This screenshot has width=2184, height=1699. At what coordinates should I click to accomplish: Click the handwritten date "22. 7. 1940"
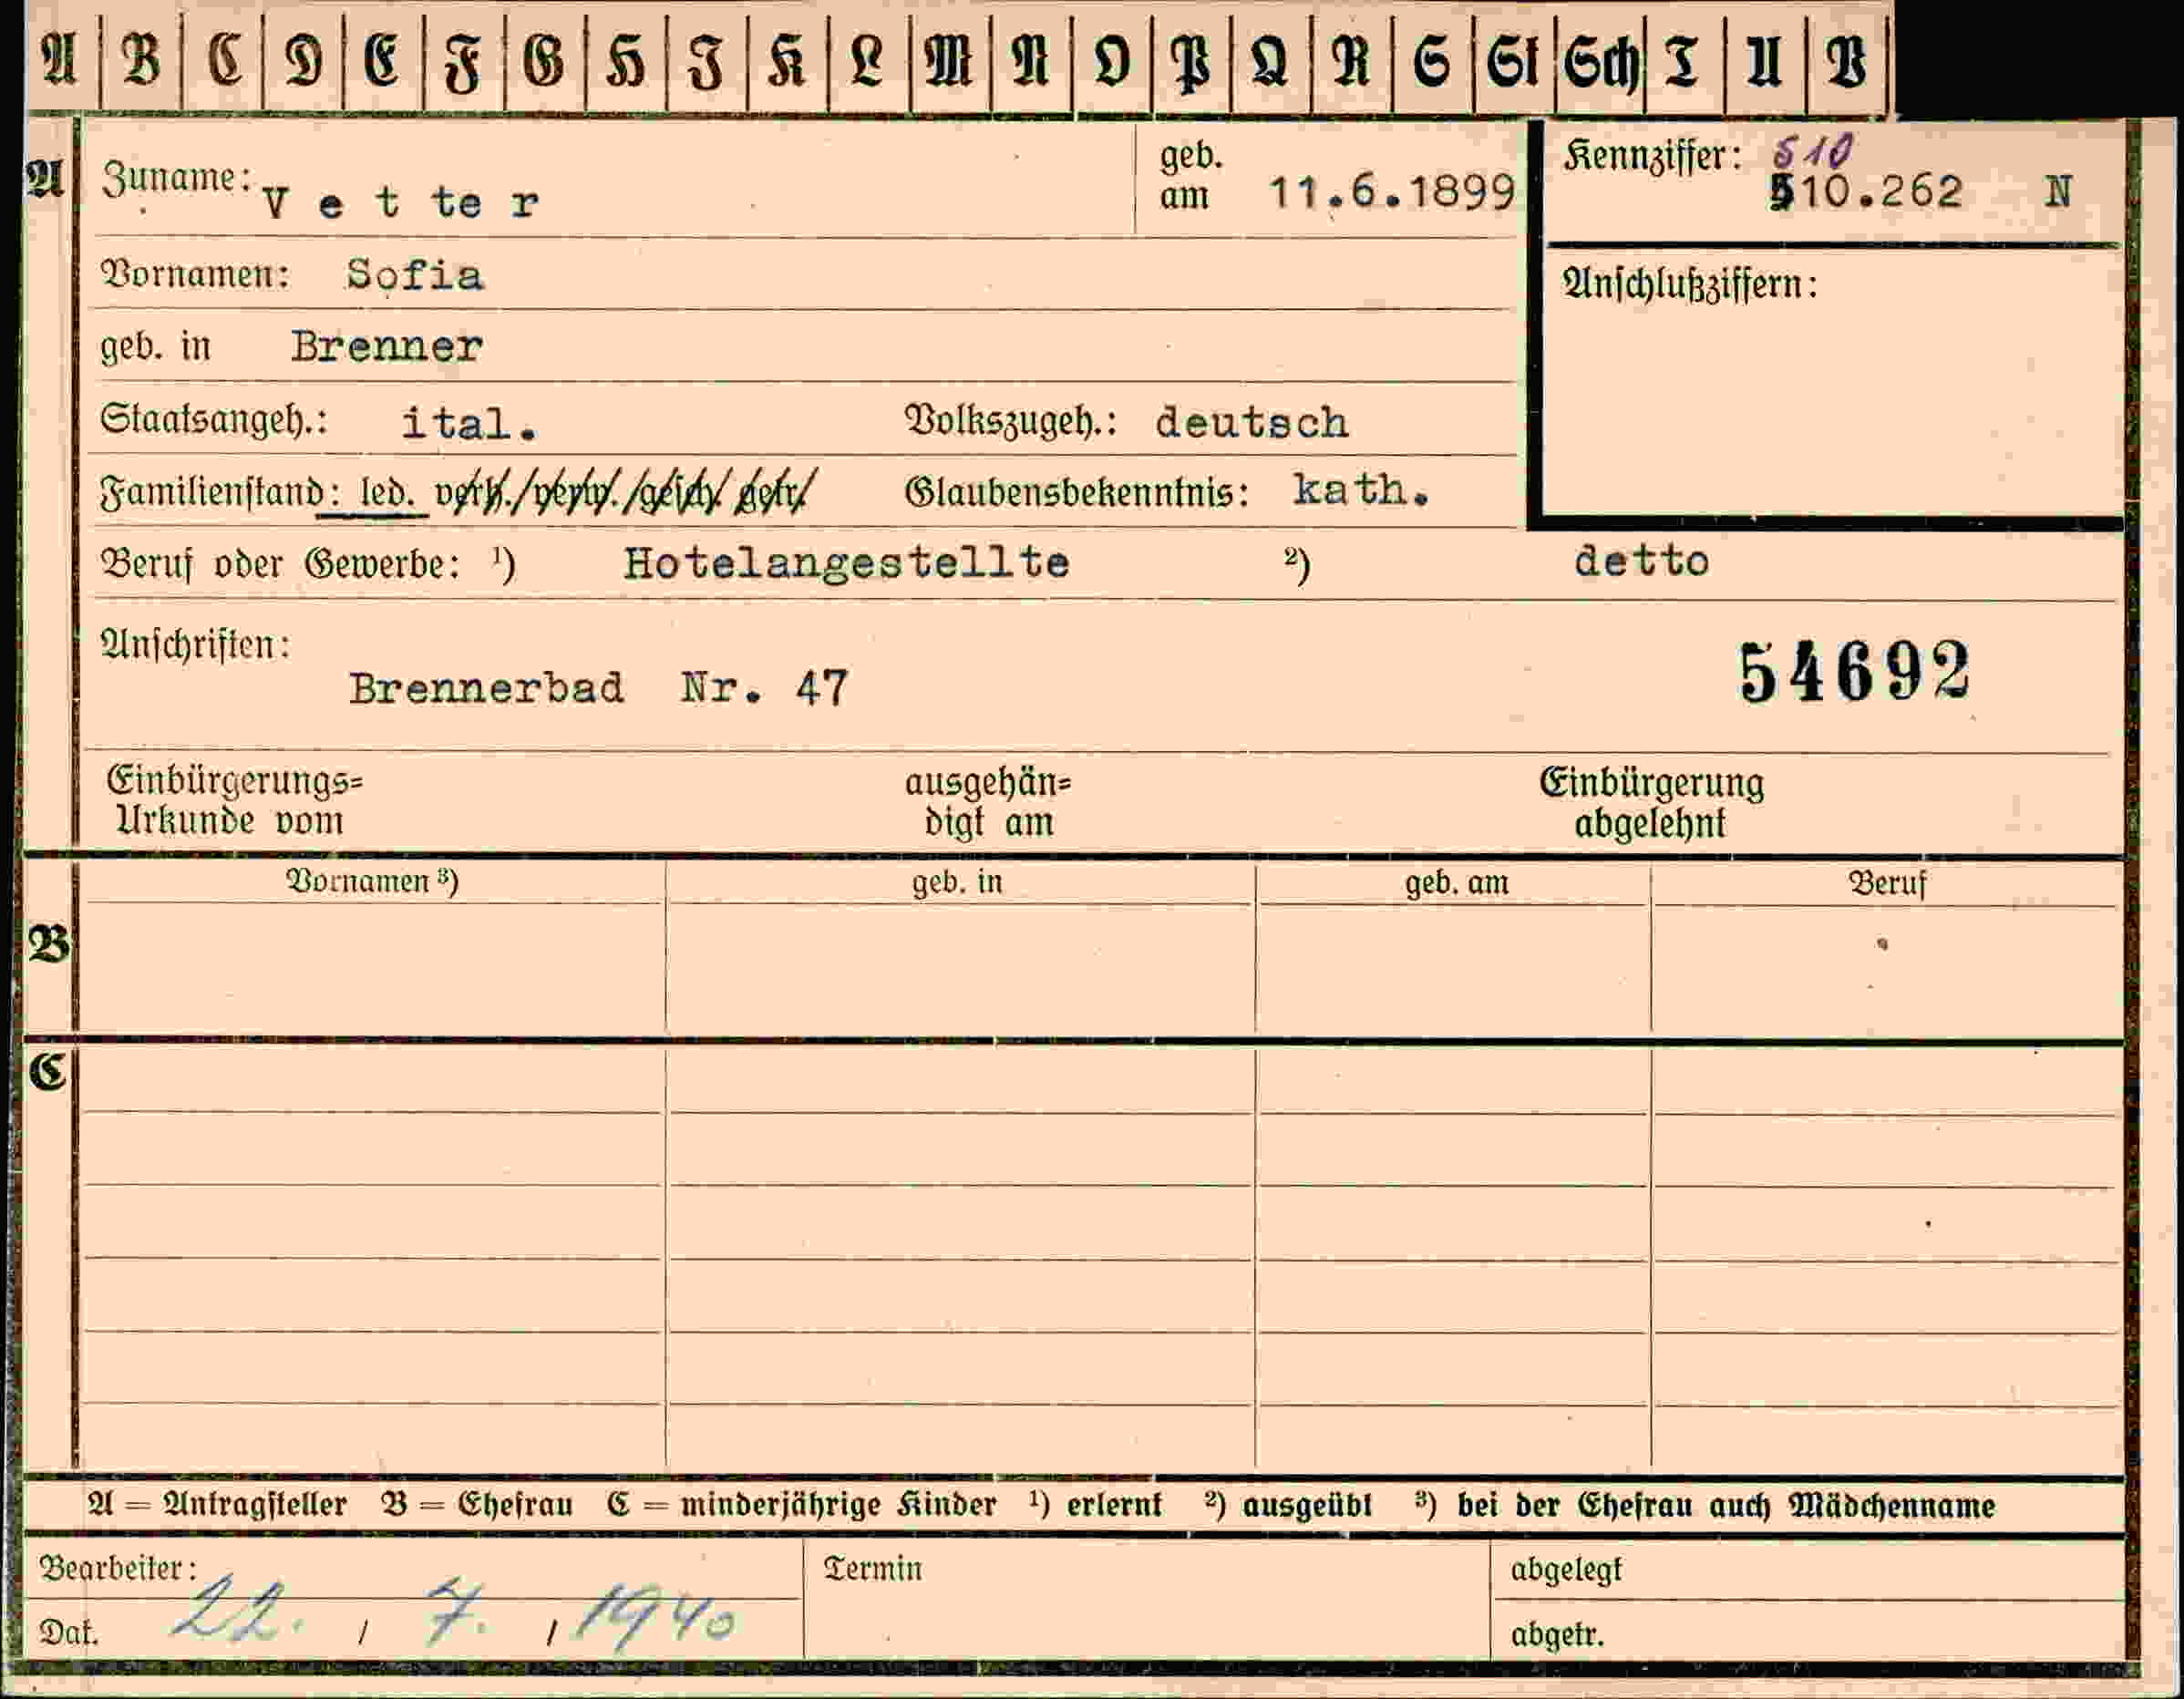455,1612
